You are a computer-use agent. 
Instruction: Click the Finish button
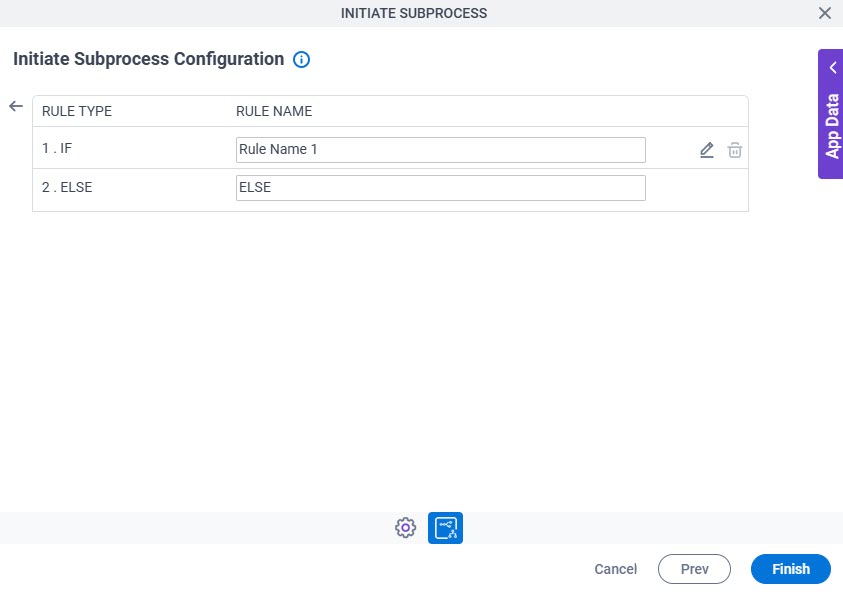pos(790,569)
